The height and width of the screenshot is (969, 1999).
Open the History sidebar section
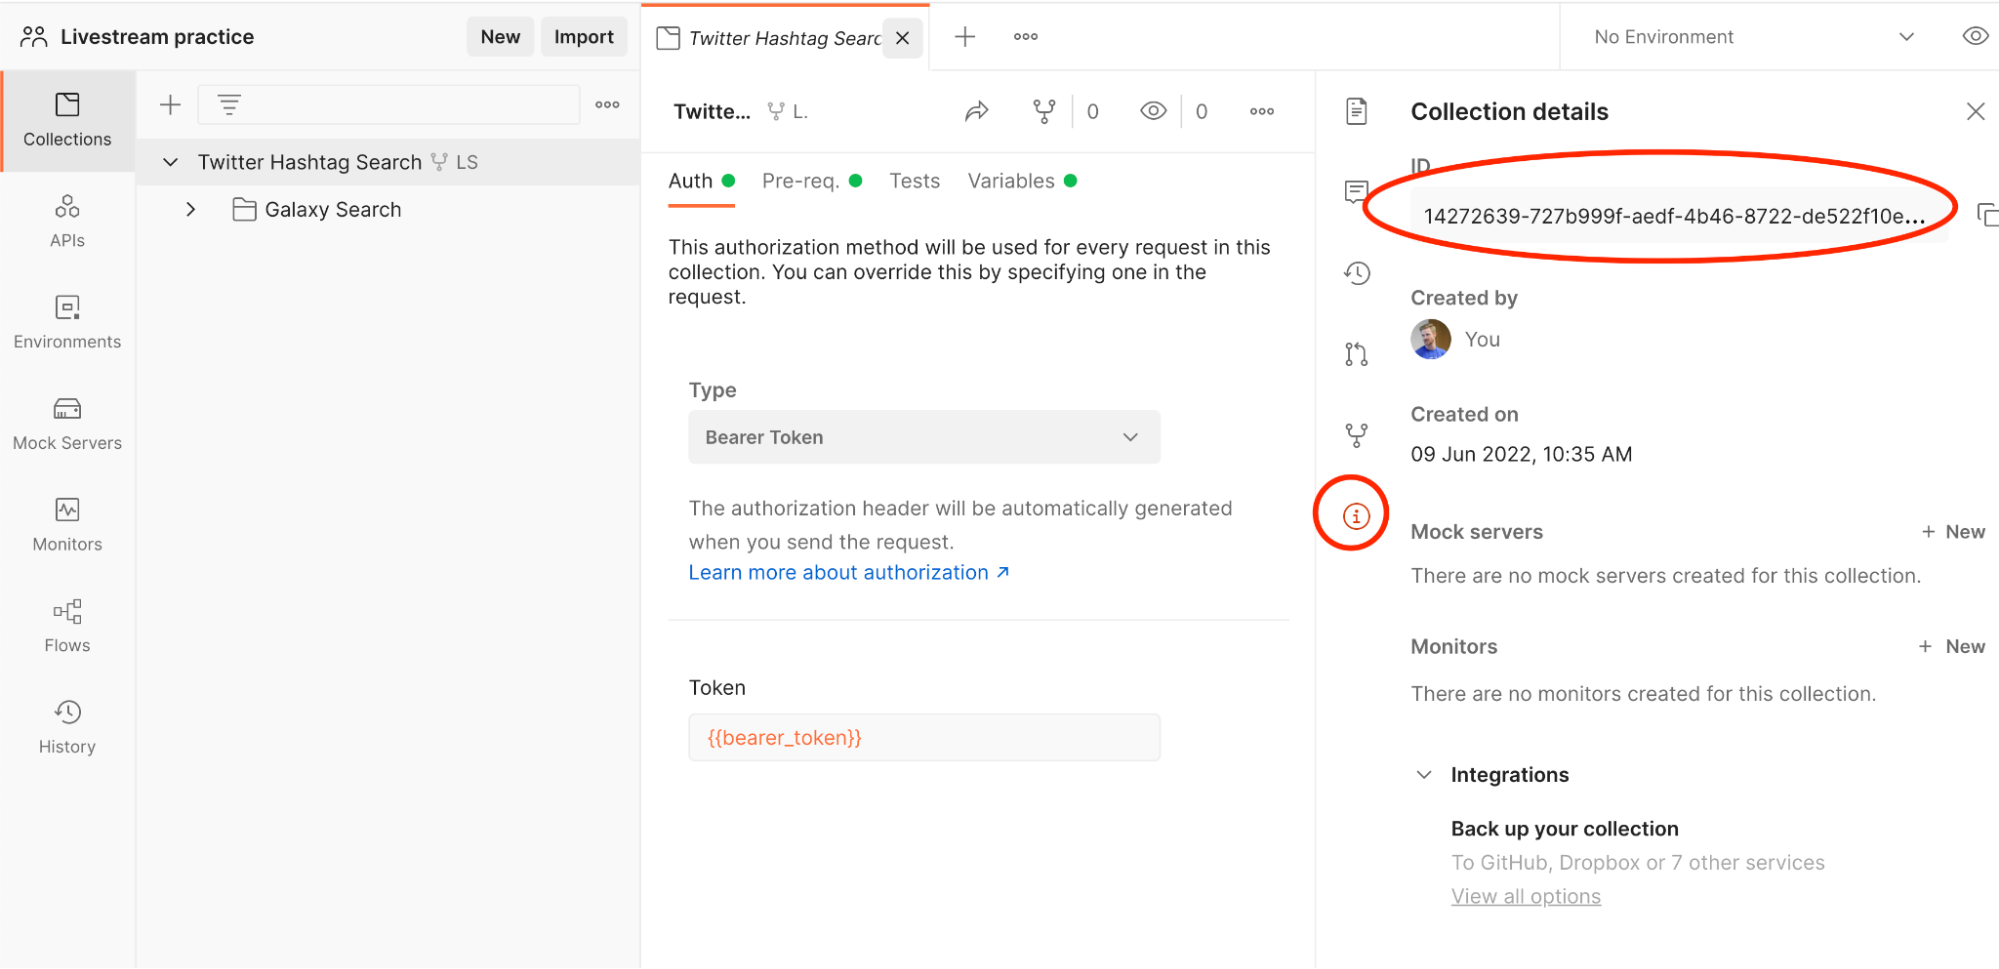coord(67,727)
